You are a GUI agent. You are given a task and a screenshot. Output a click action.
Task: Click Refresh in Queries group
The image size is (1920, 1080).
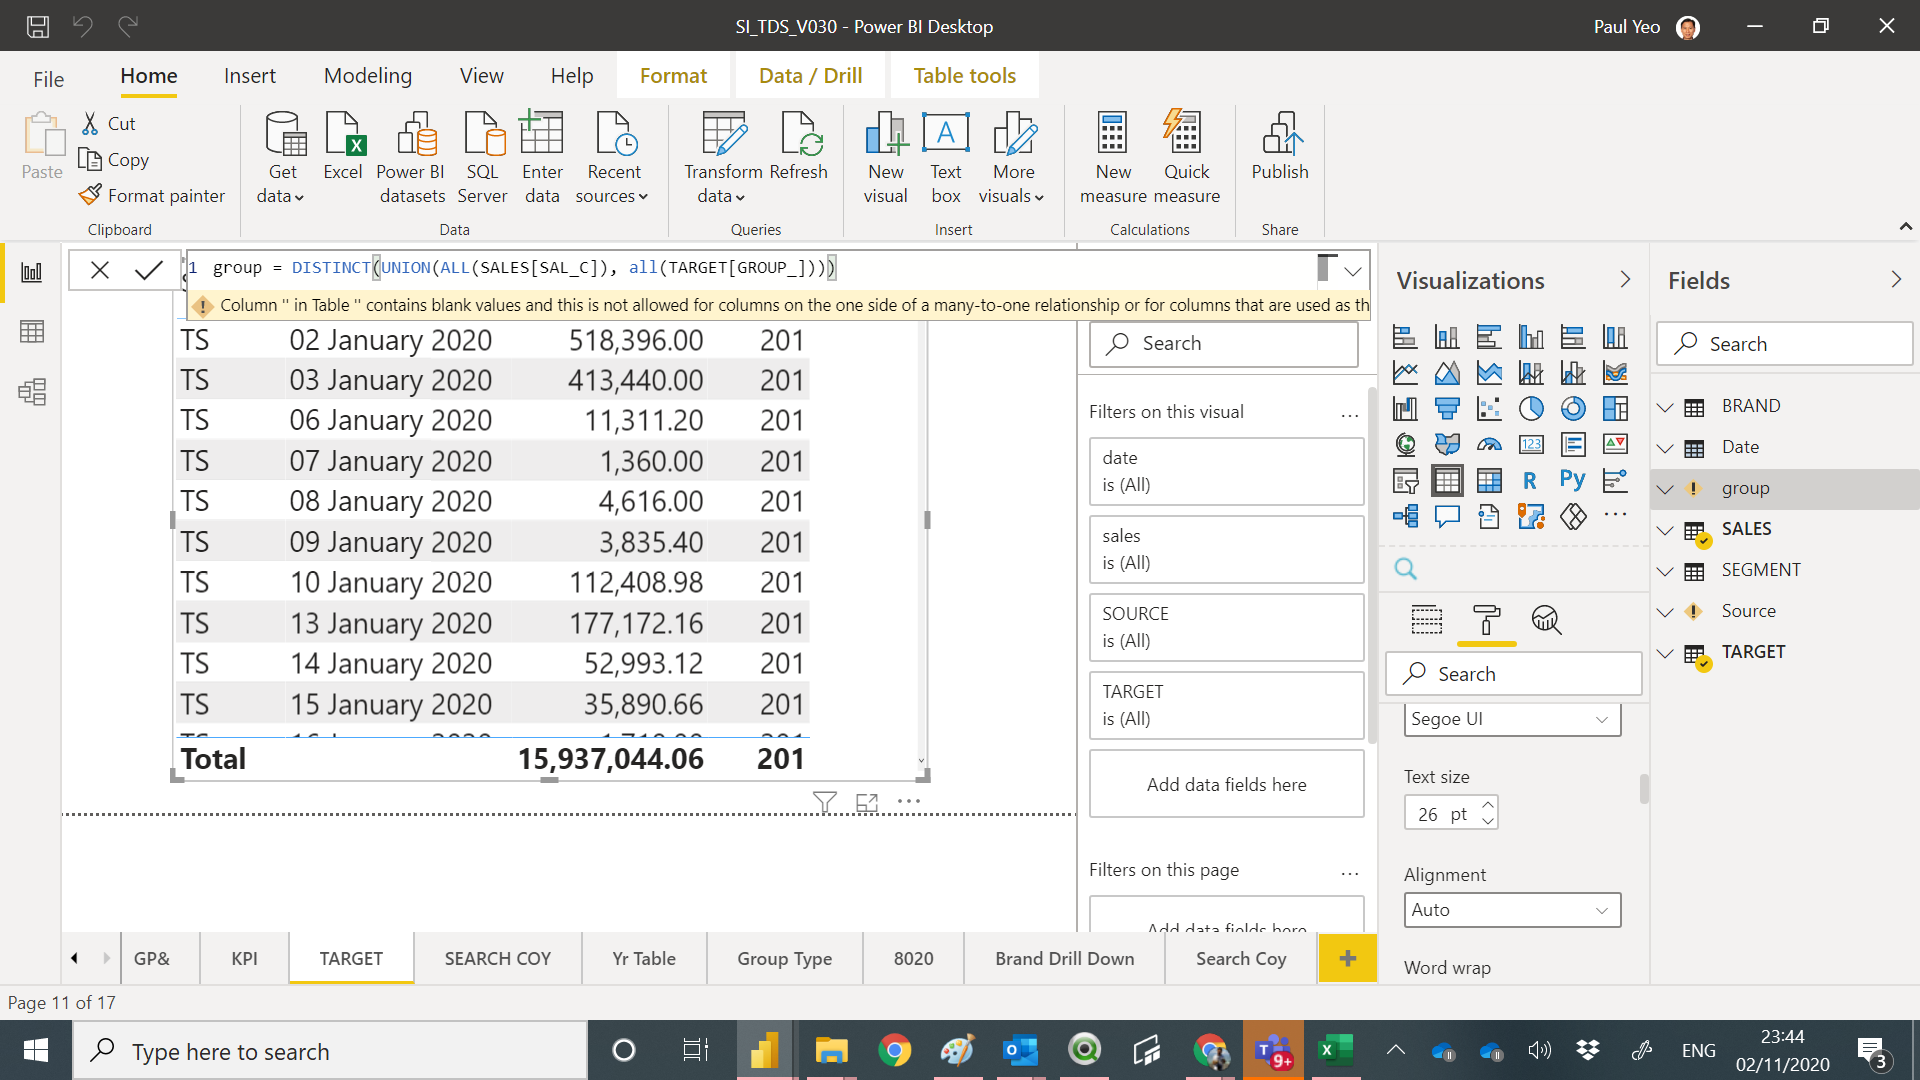(x=799, y=148)
